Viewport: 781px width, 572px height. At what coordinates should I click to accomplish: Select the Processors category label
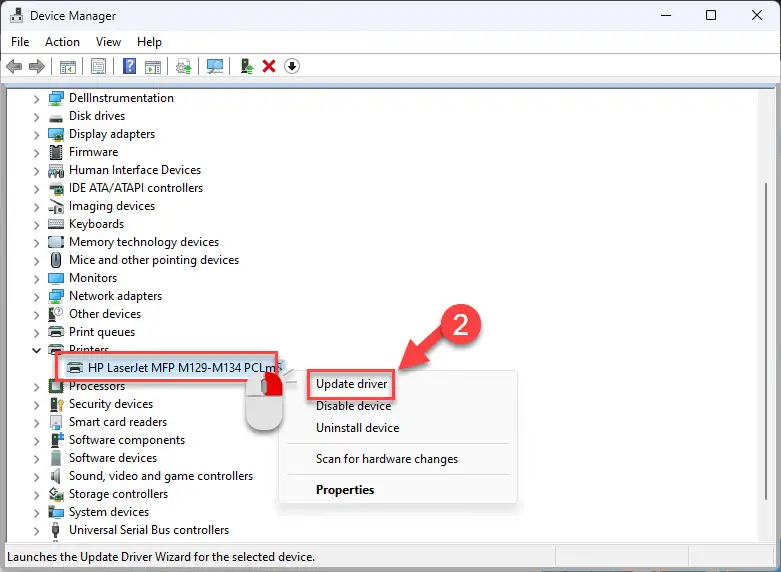point(97,386)
